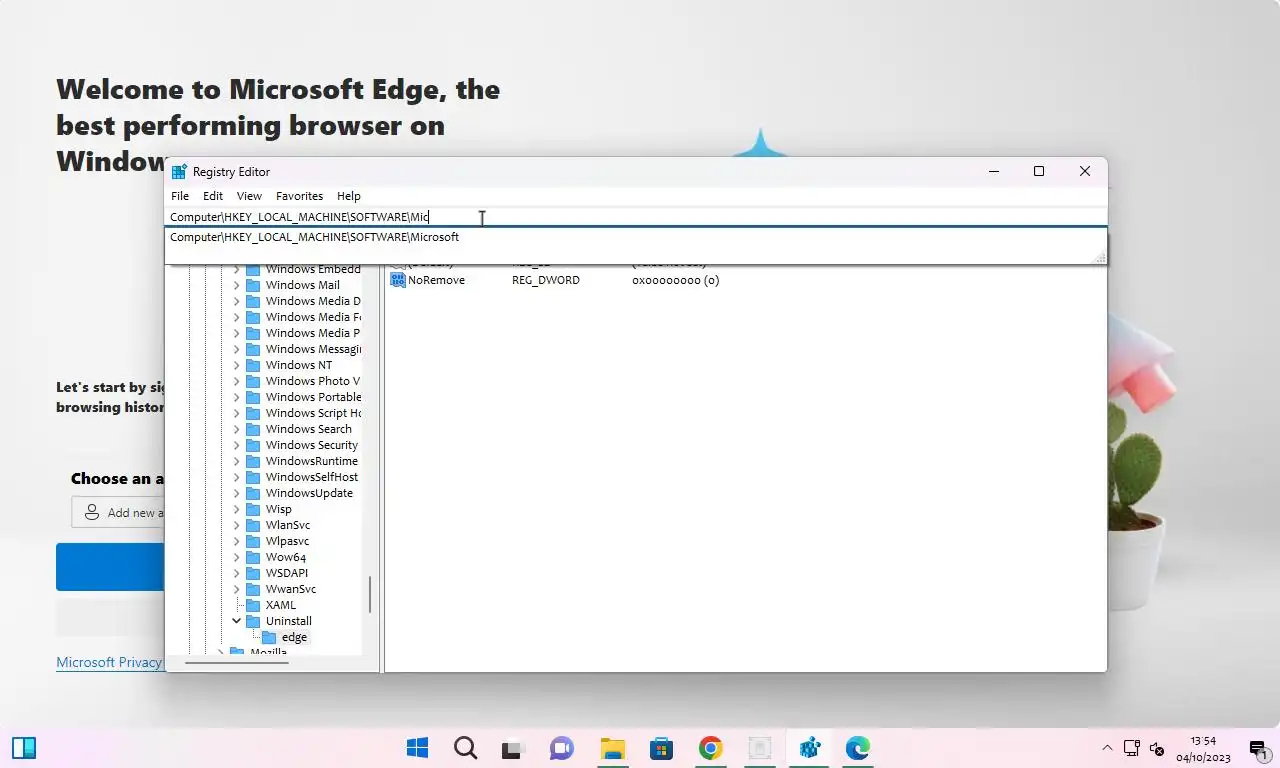Select the Windows Script Host key
This screenshot has width=1280, height=768.
[x=313, y=413]
